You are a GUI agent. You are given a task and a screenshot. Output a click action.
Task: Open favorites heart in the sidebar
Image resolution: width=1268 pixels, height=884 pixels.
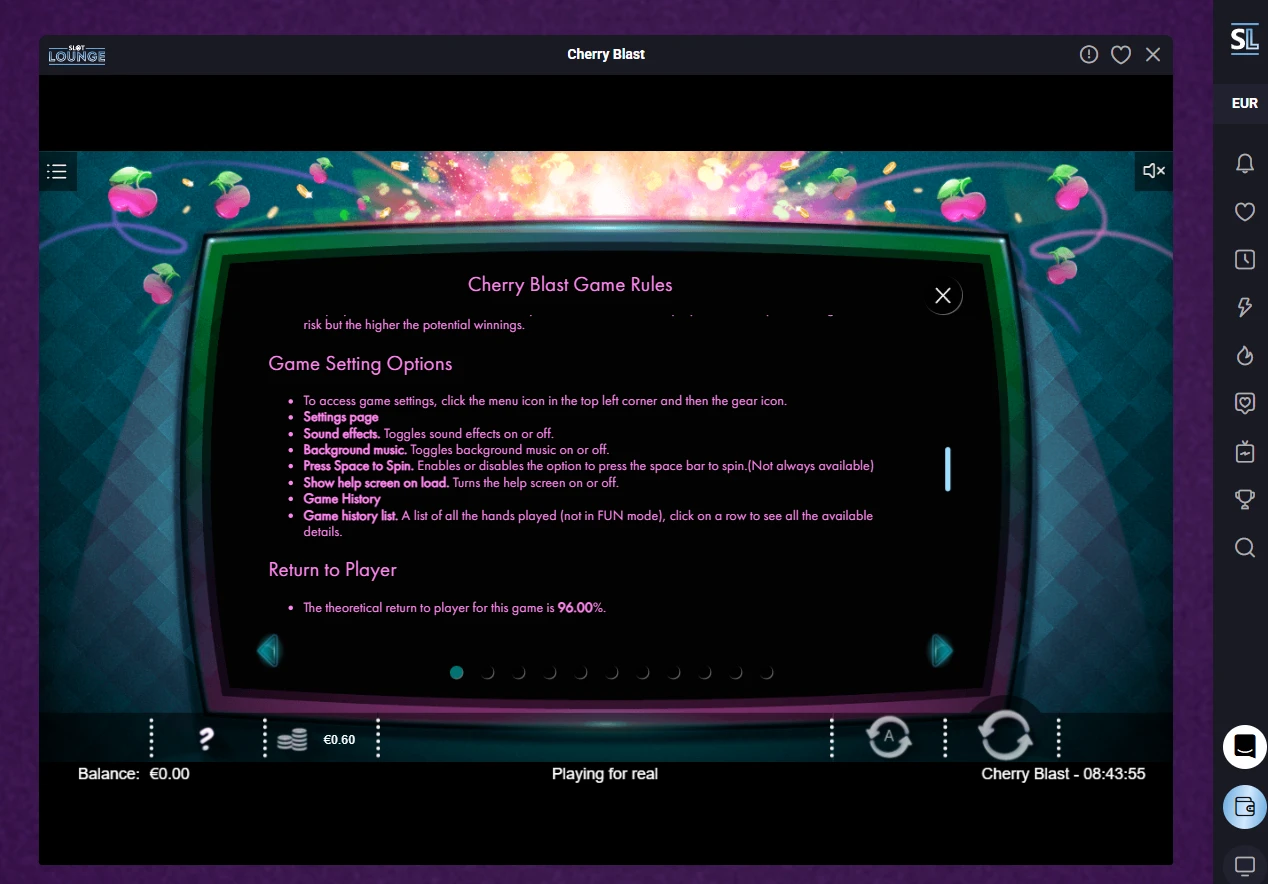1244,212
